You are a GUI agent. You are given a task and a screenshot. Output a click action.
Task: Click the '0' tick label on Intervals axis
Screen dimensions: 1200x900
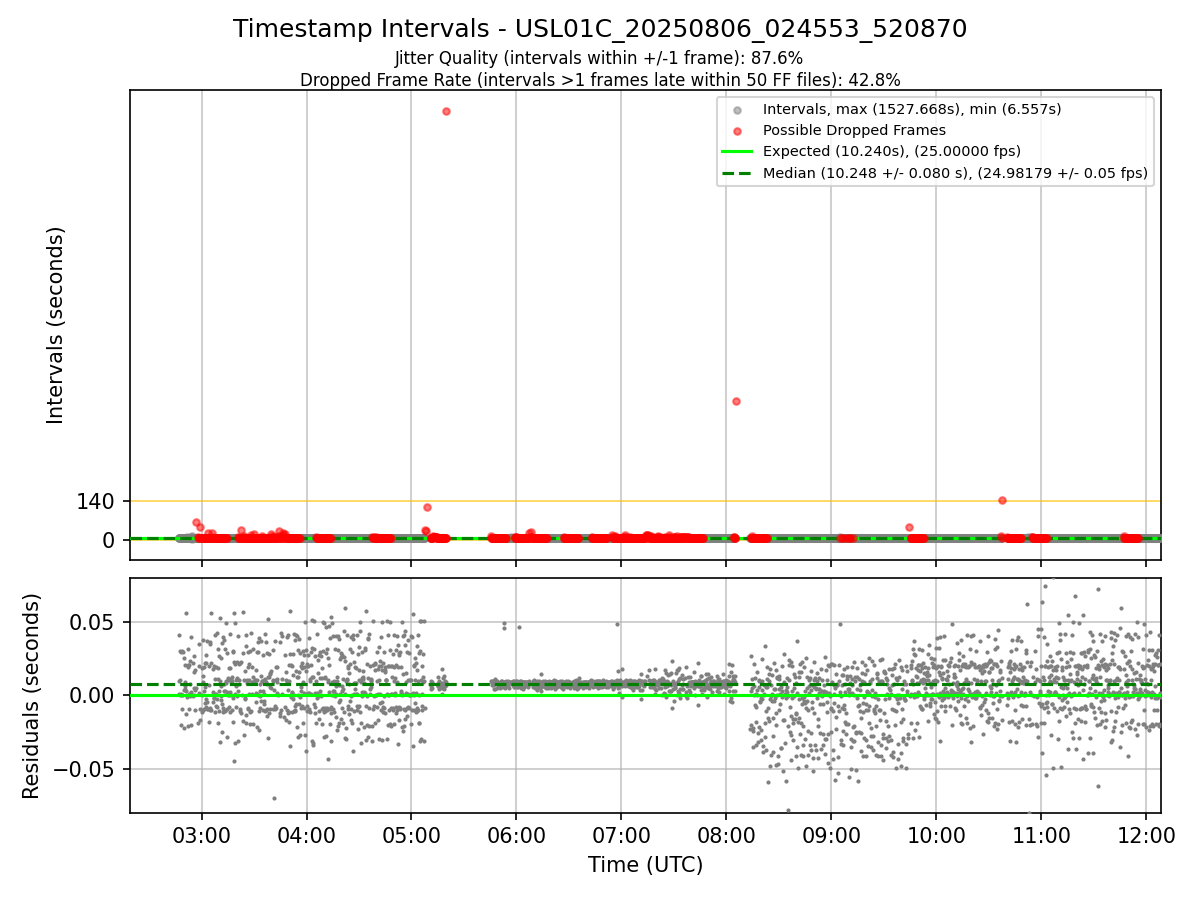tap(110, 540)
